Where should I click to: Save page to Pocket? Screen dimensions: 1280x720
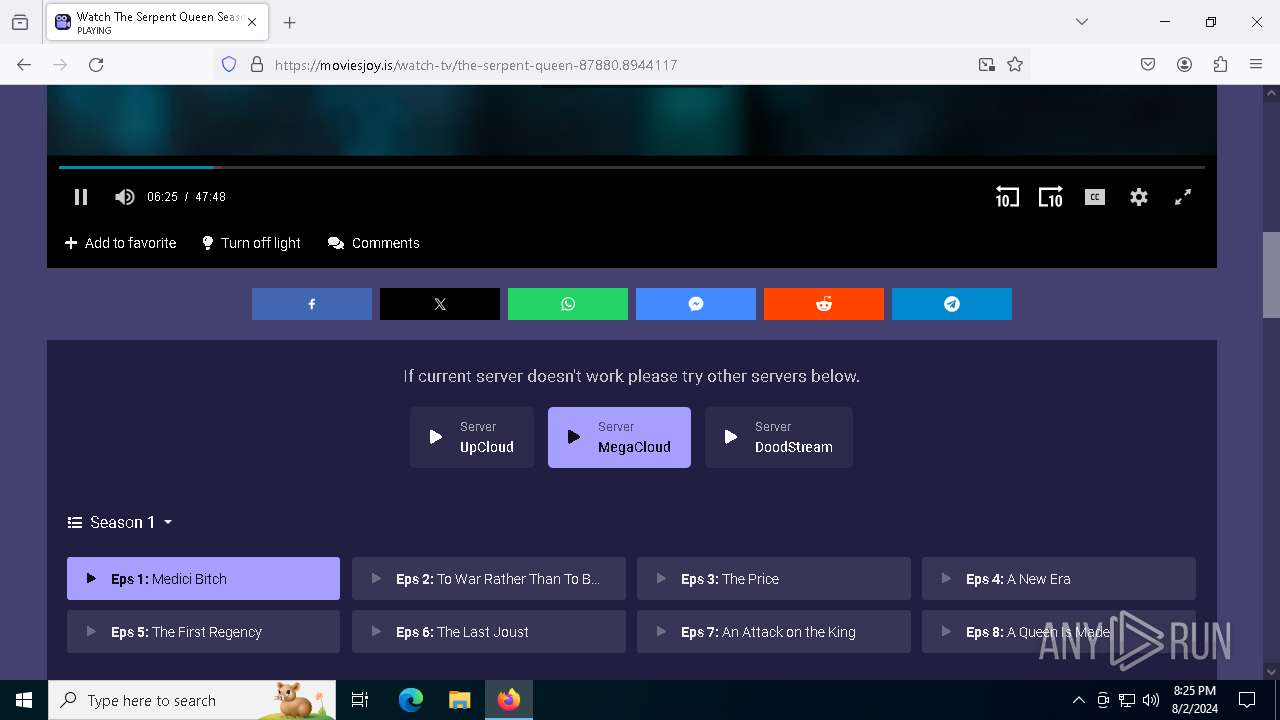[x=1148, y=64]
